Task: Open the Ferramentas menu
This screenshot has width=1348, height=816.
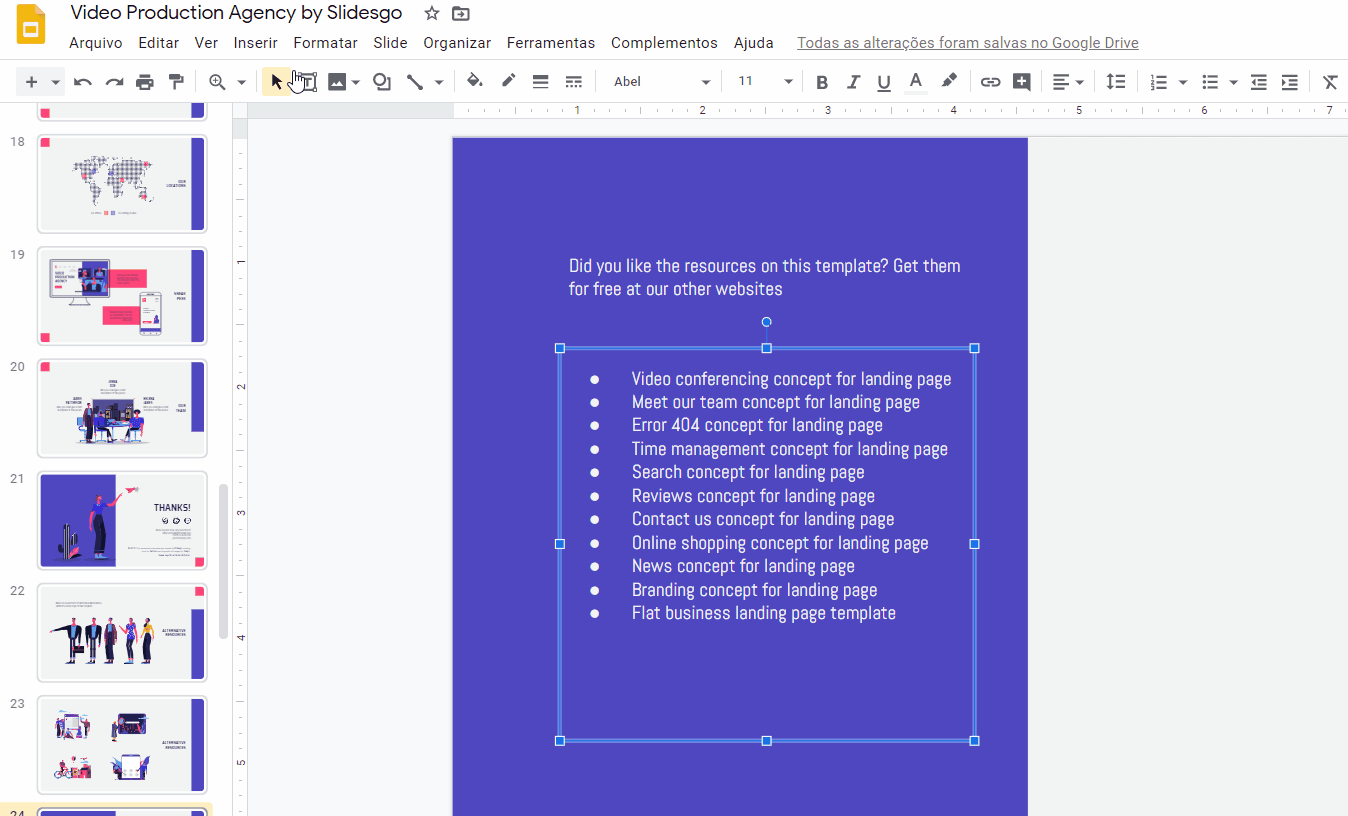Action: pyautogui.click(x=551, y=43)
